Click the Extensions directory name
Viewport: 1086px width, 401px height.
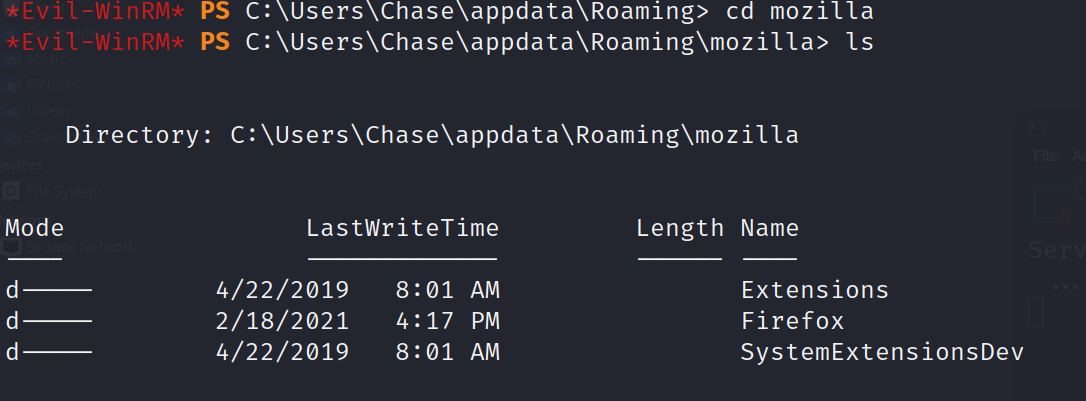(x=814, y=291)
